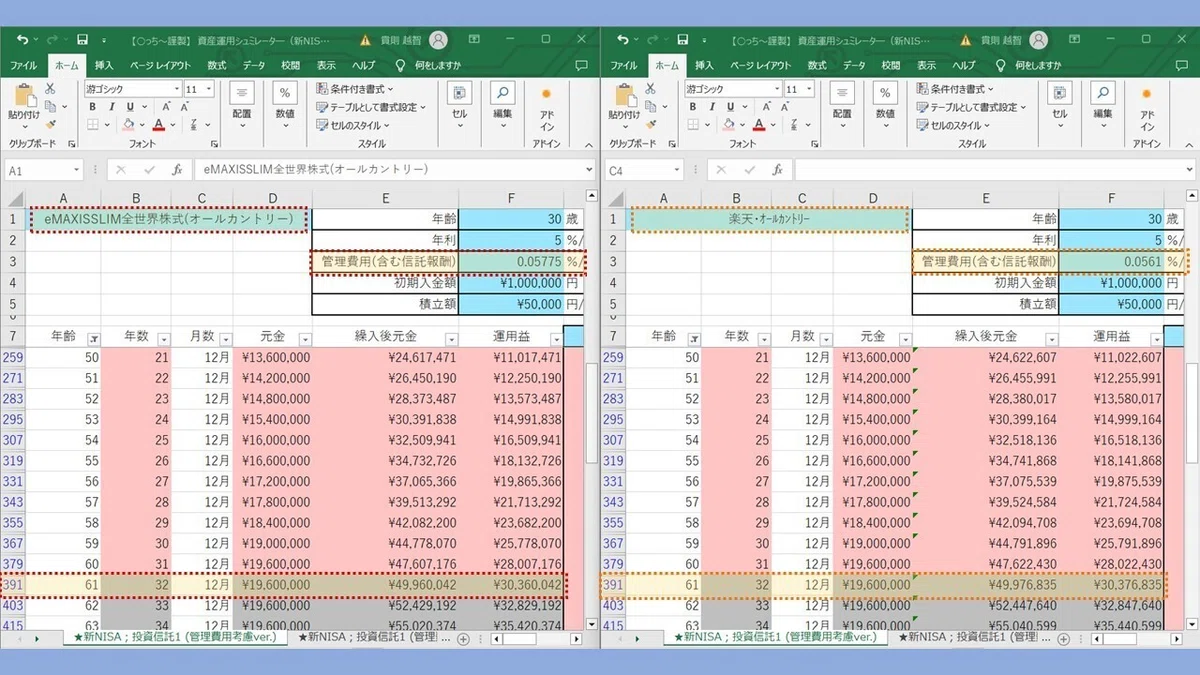
Task: Click Save icon in the right Excel window
Action: [x=682, y=40]
